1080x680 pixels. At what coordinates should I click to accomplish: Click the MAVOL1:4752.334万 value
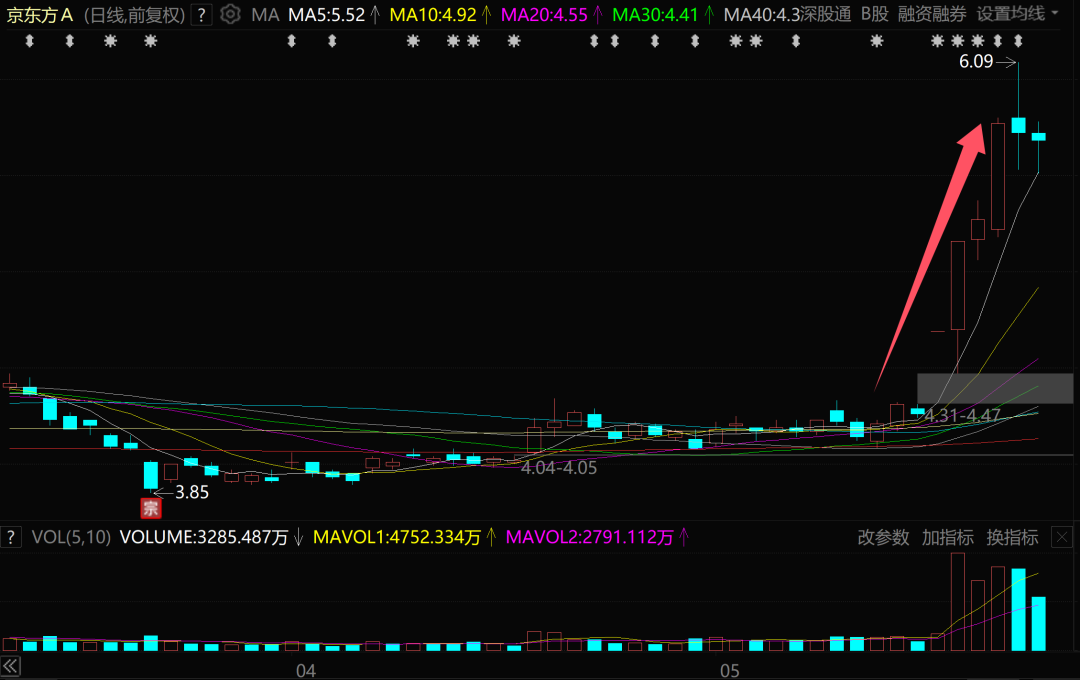[x=397, y=537]
